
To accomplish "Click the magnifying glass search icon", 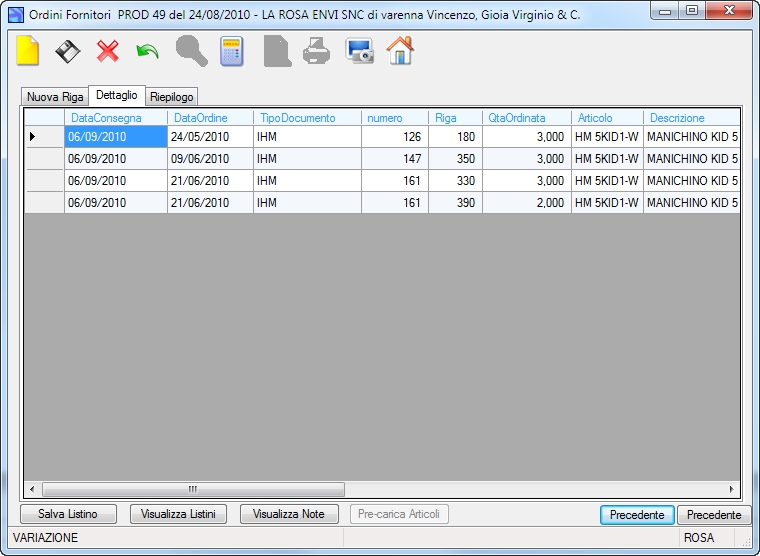I will coord(191,51).
